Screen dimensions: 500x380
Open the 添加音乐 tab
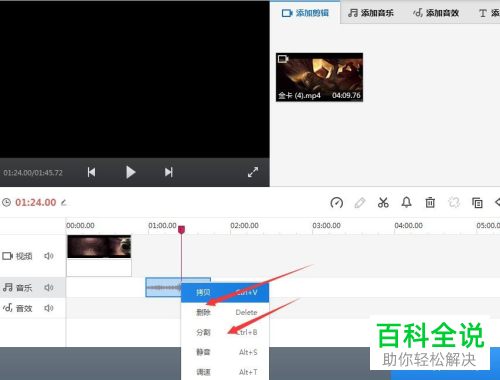(371, 13)
